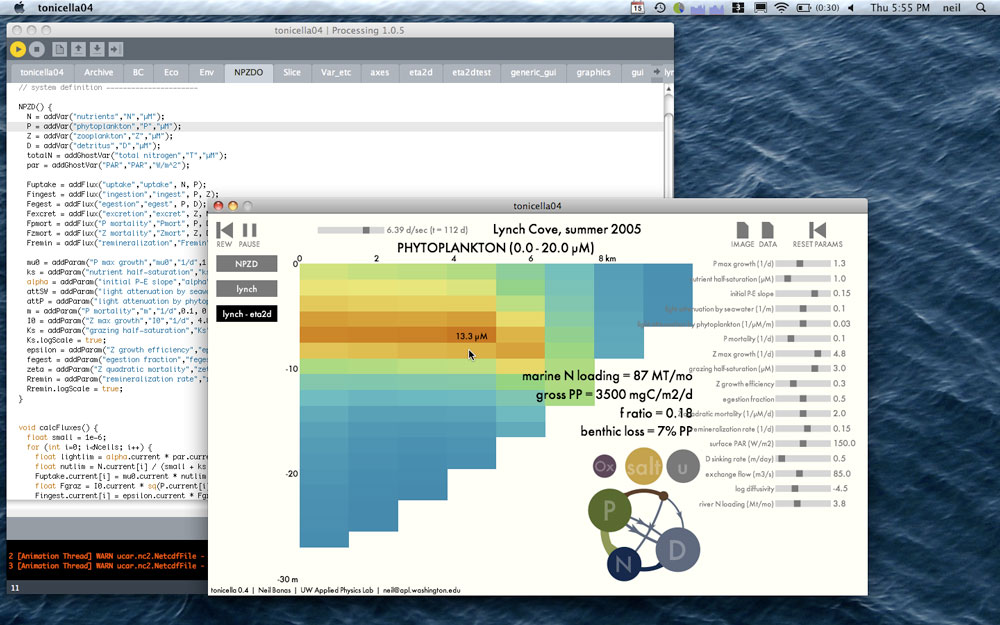
Task: Open the generic_gui tab
Action: click(533, 73)
